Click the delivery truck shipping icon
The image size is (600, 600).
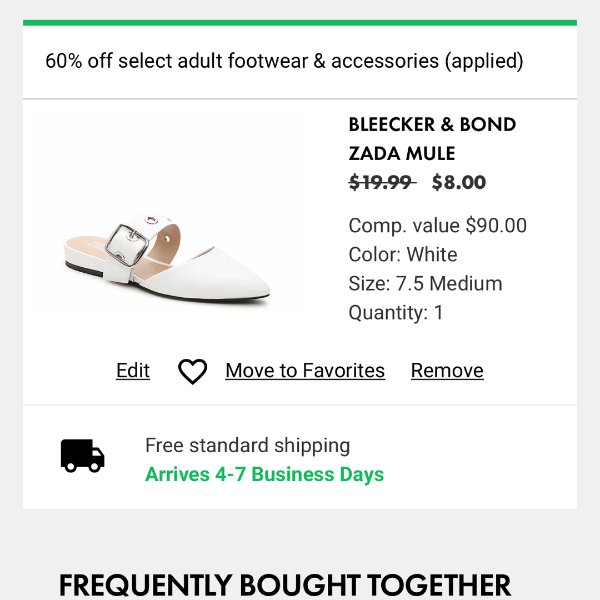pyautogui.click(x=83, y=455)
